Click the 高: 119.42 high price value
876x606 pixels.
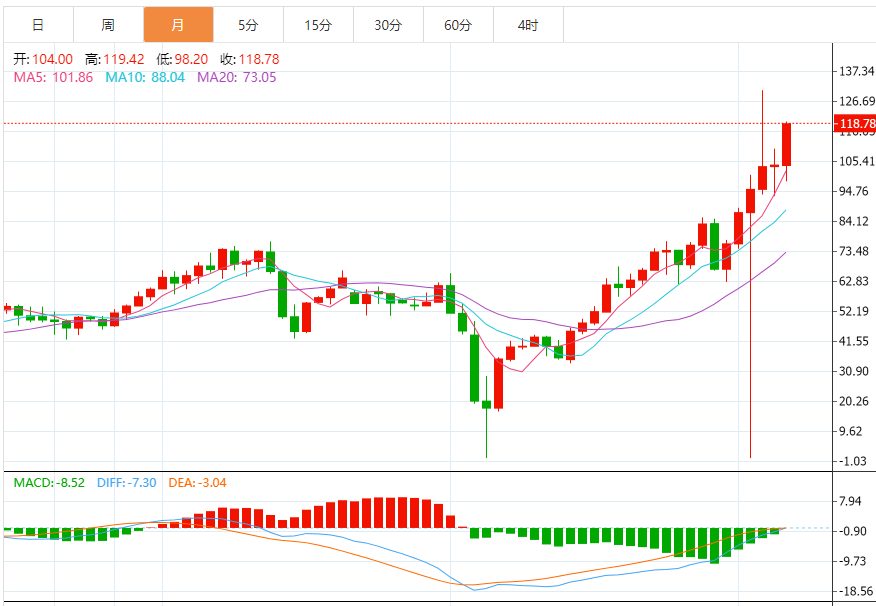(x=115, y=59)
